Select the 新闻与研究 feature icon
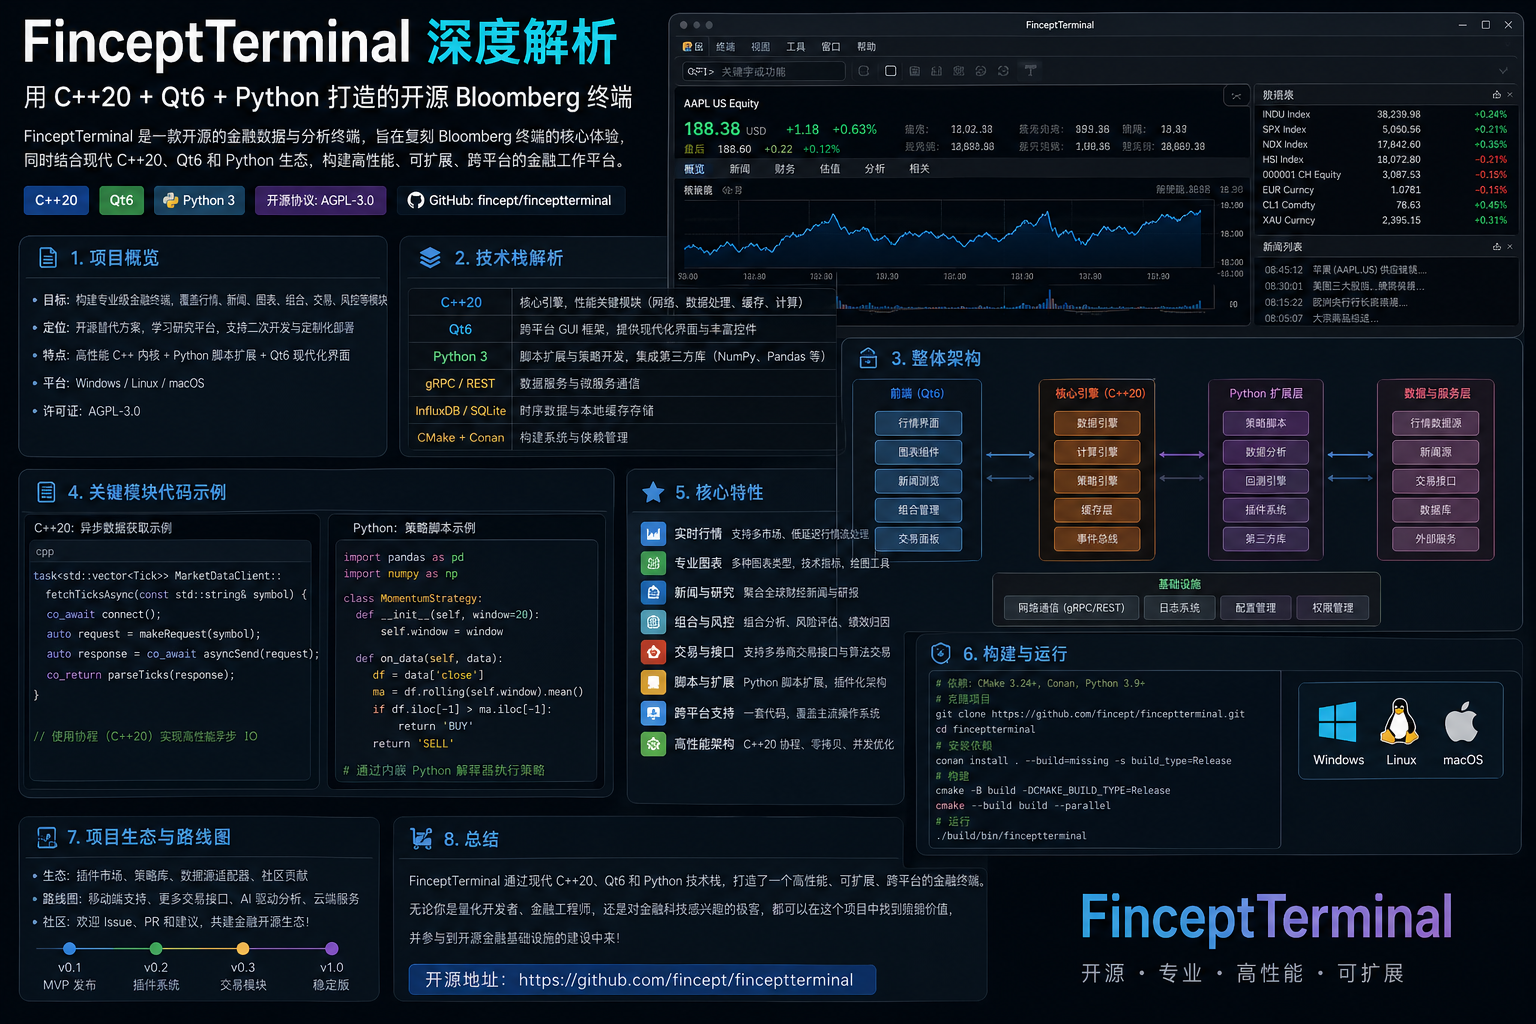Screen dimensions: 1536x1024 point(653,592)
